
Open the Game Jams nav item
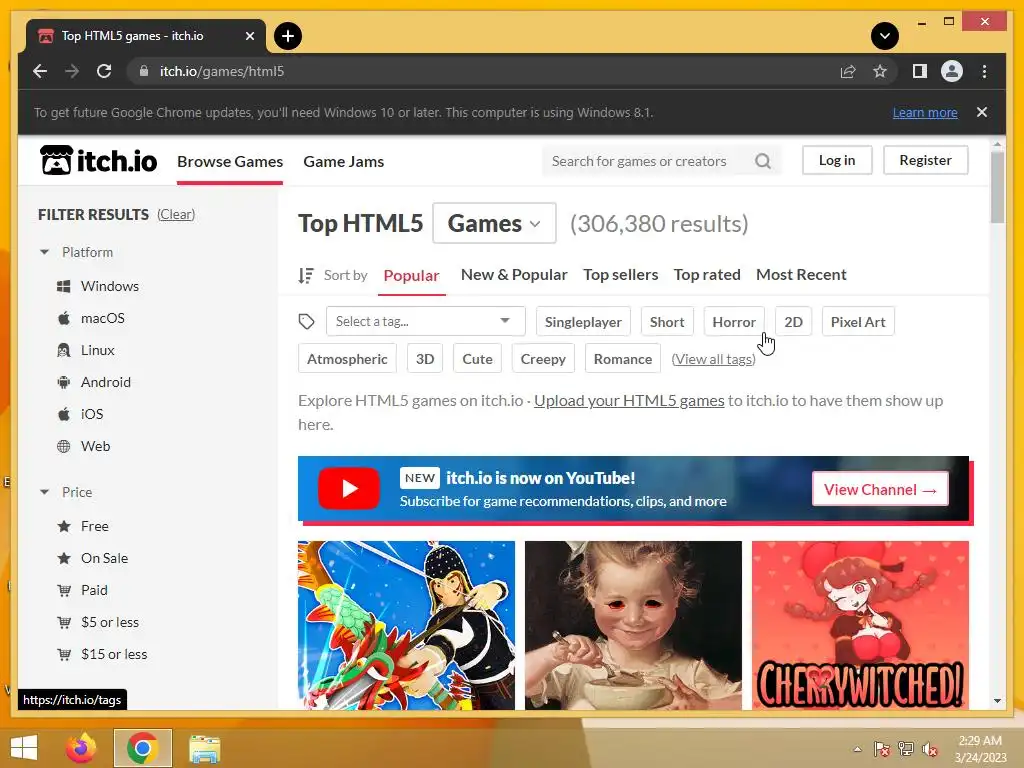(344, 161)
